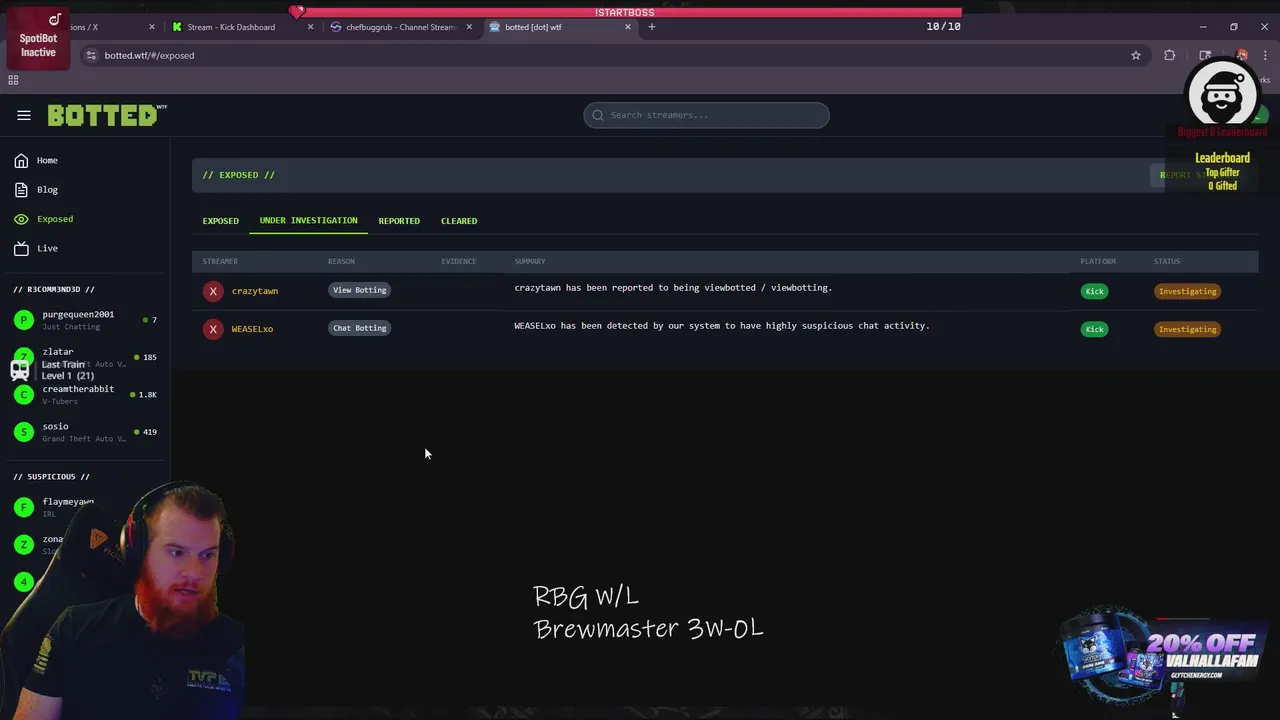1280x720 pixels.
Task: Click the Search streamers input field
Action: coord(706,115)
